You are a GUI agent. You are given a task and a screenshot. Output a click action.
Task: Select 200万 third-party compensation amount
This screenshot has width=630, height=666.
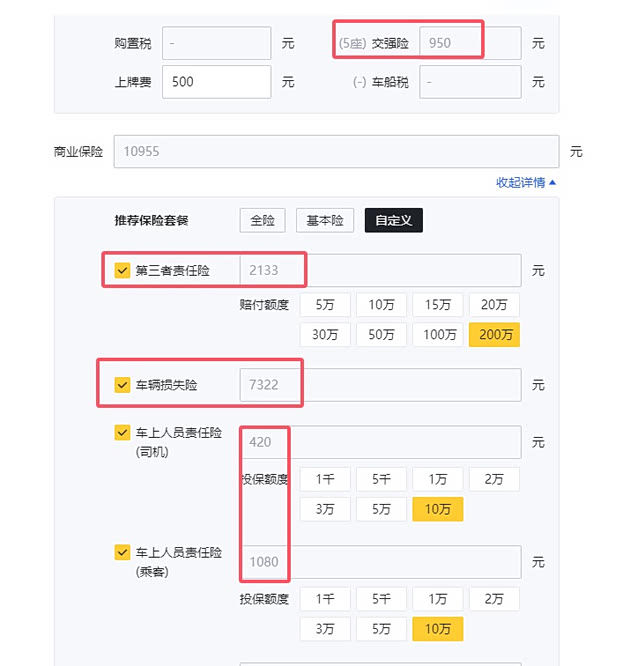[x=494, y=335]
